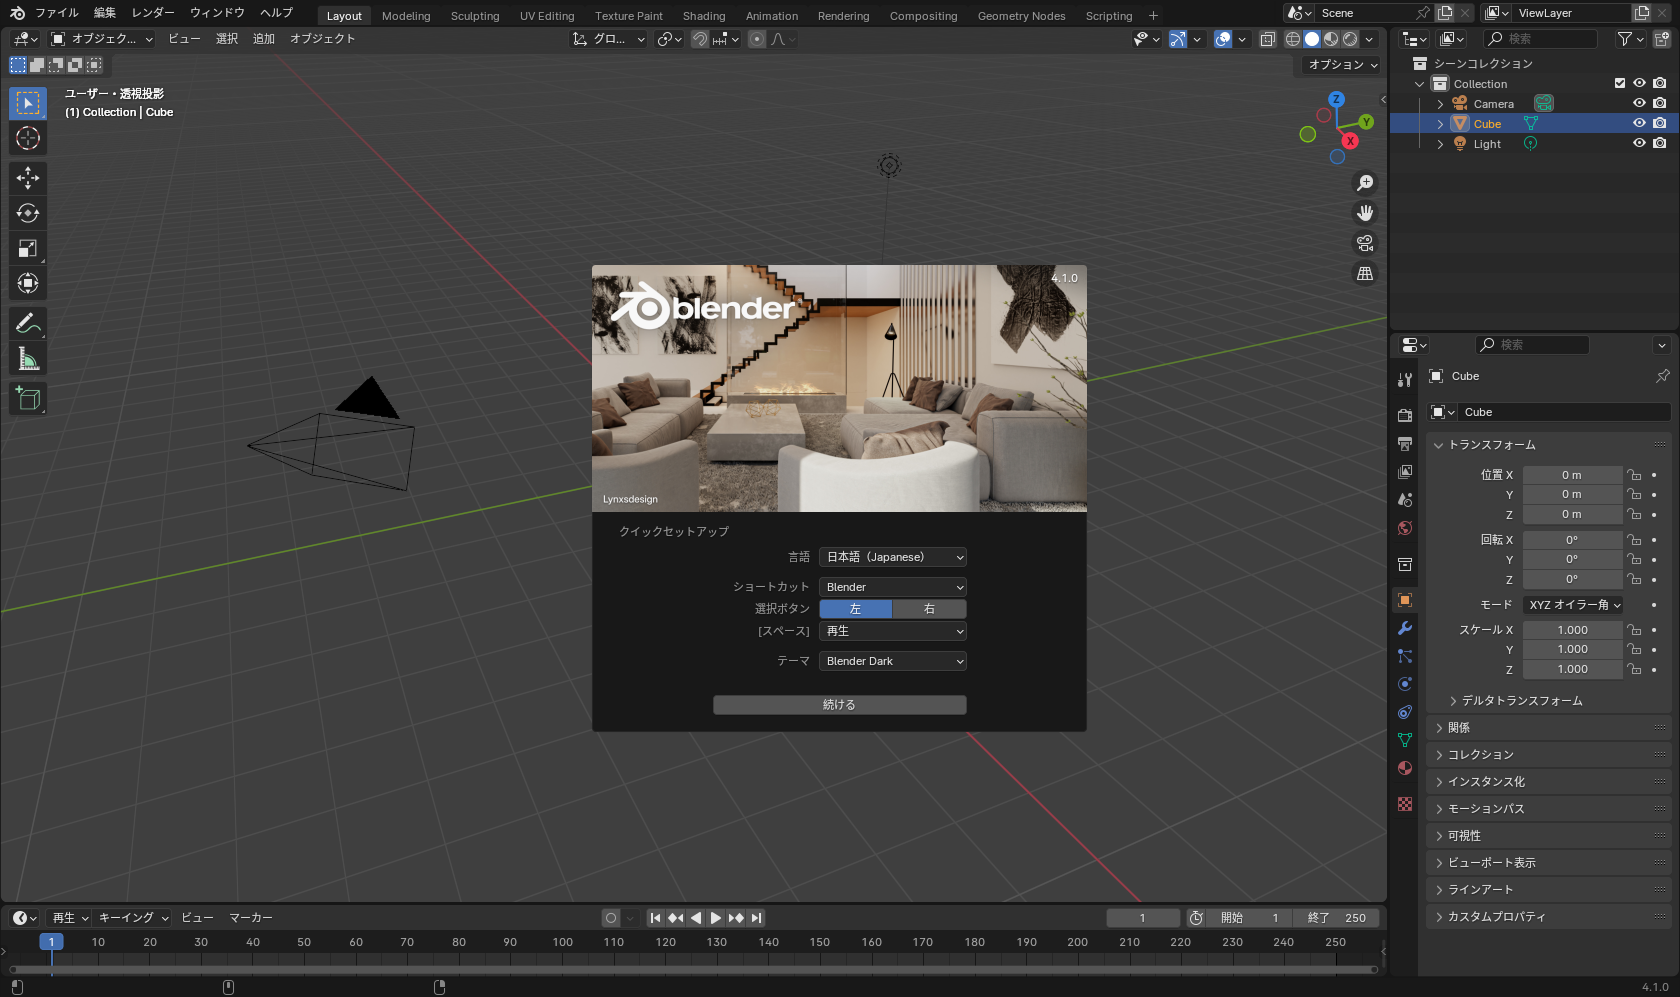
Task: Switch to the Shading workspace tab
Action: tap(704, 15)
